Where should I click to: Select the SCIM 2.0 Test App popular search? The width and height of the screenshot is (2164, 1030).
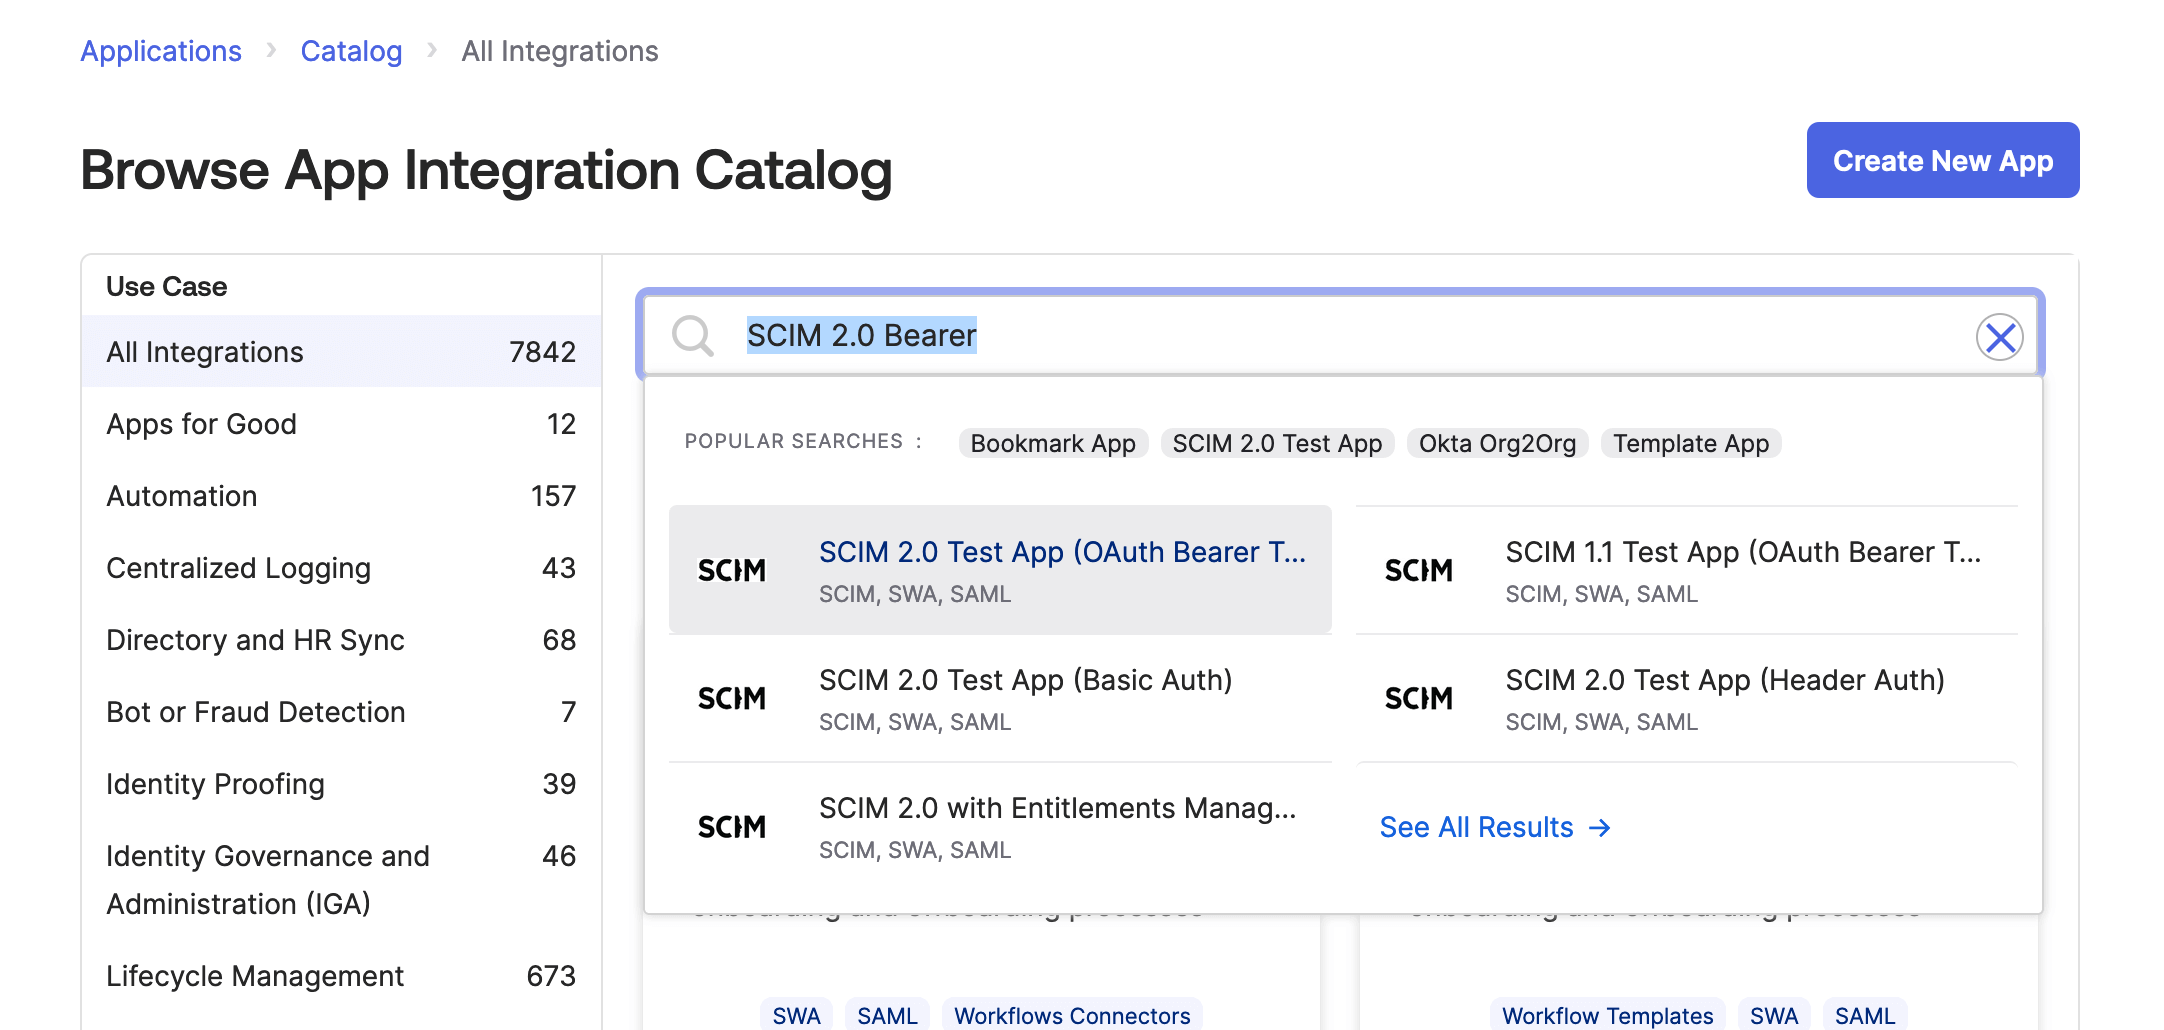pos(1277,442)
